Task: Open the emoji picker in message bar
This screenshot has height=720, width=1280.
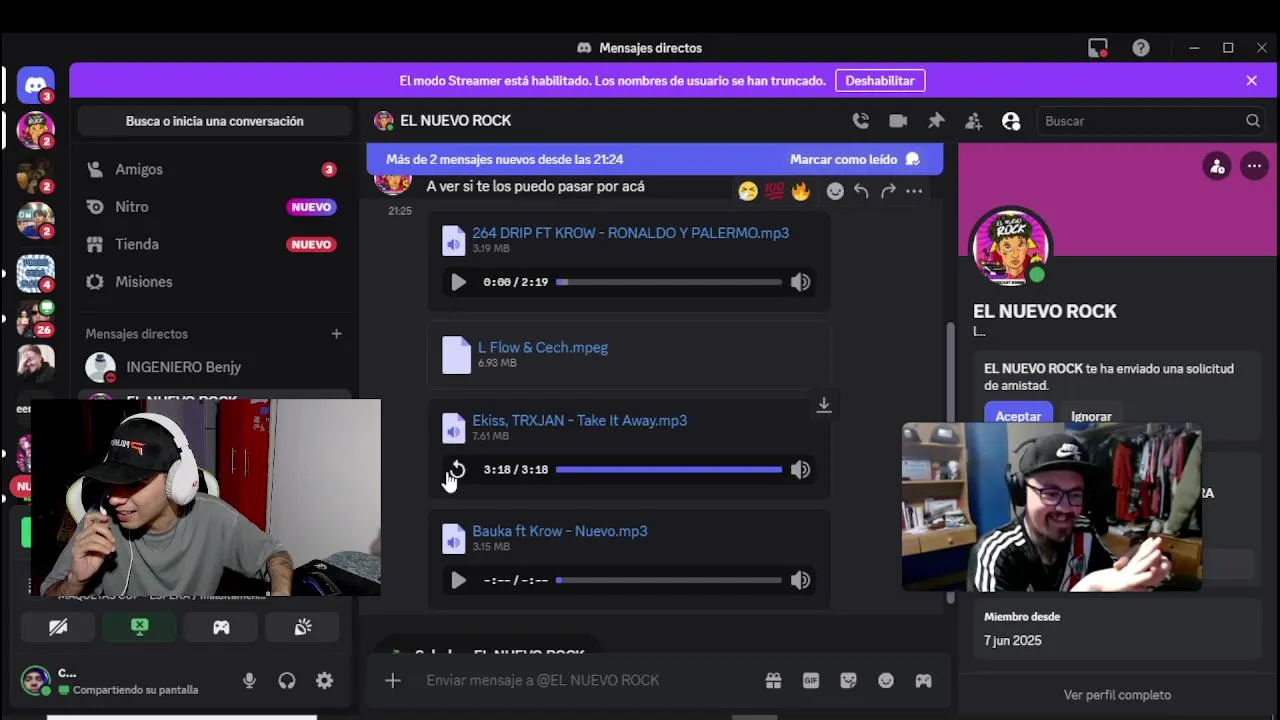Action: click(x=886, y=680)
